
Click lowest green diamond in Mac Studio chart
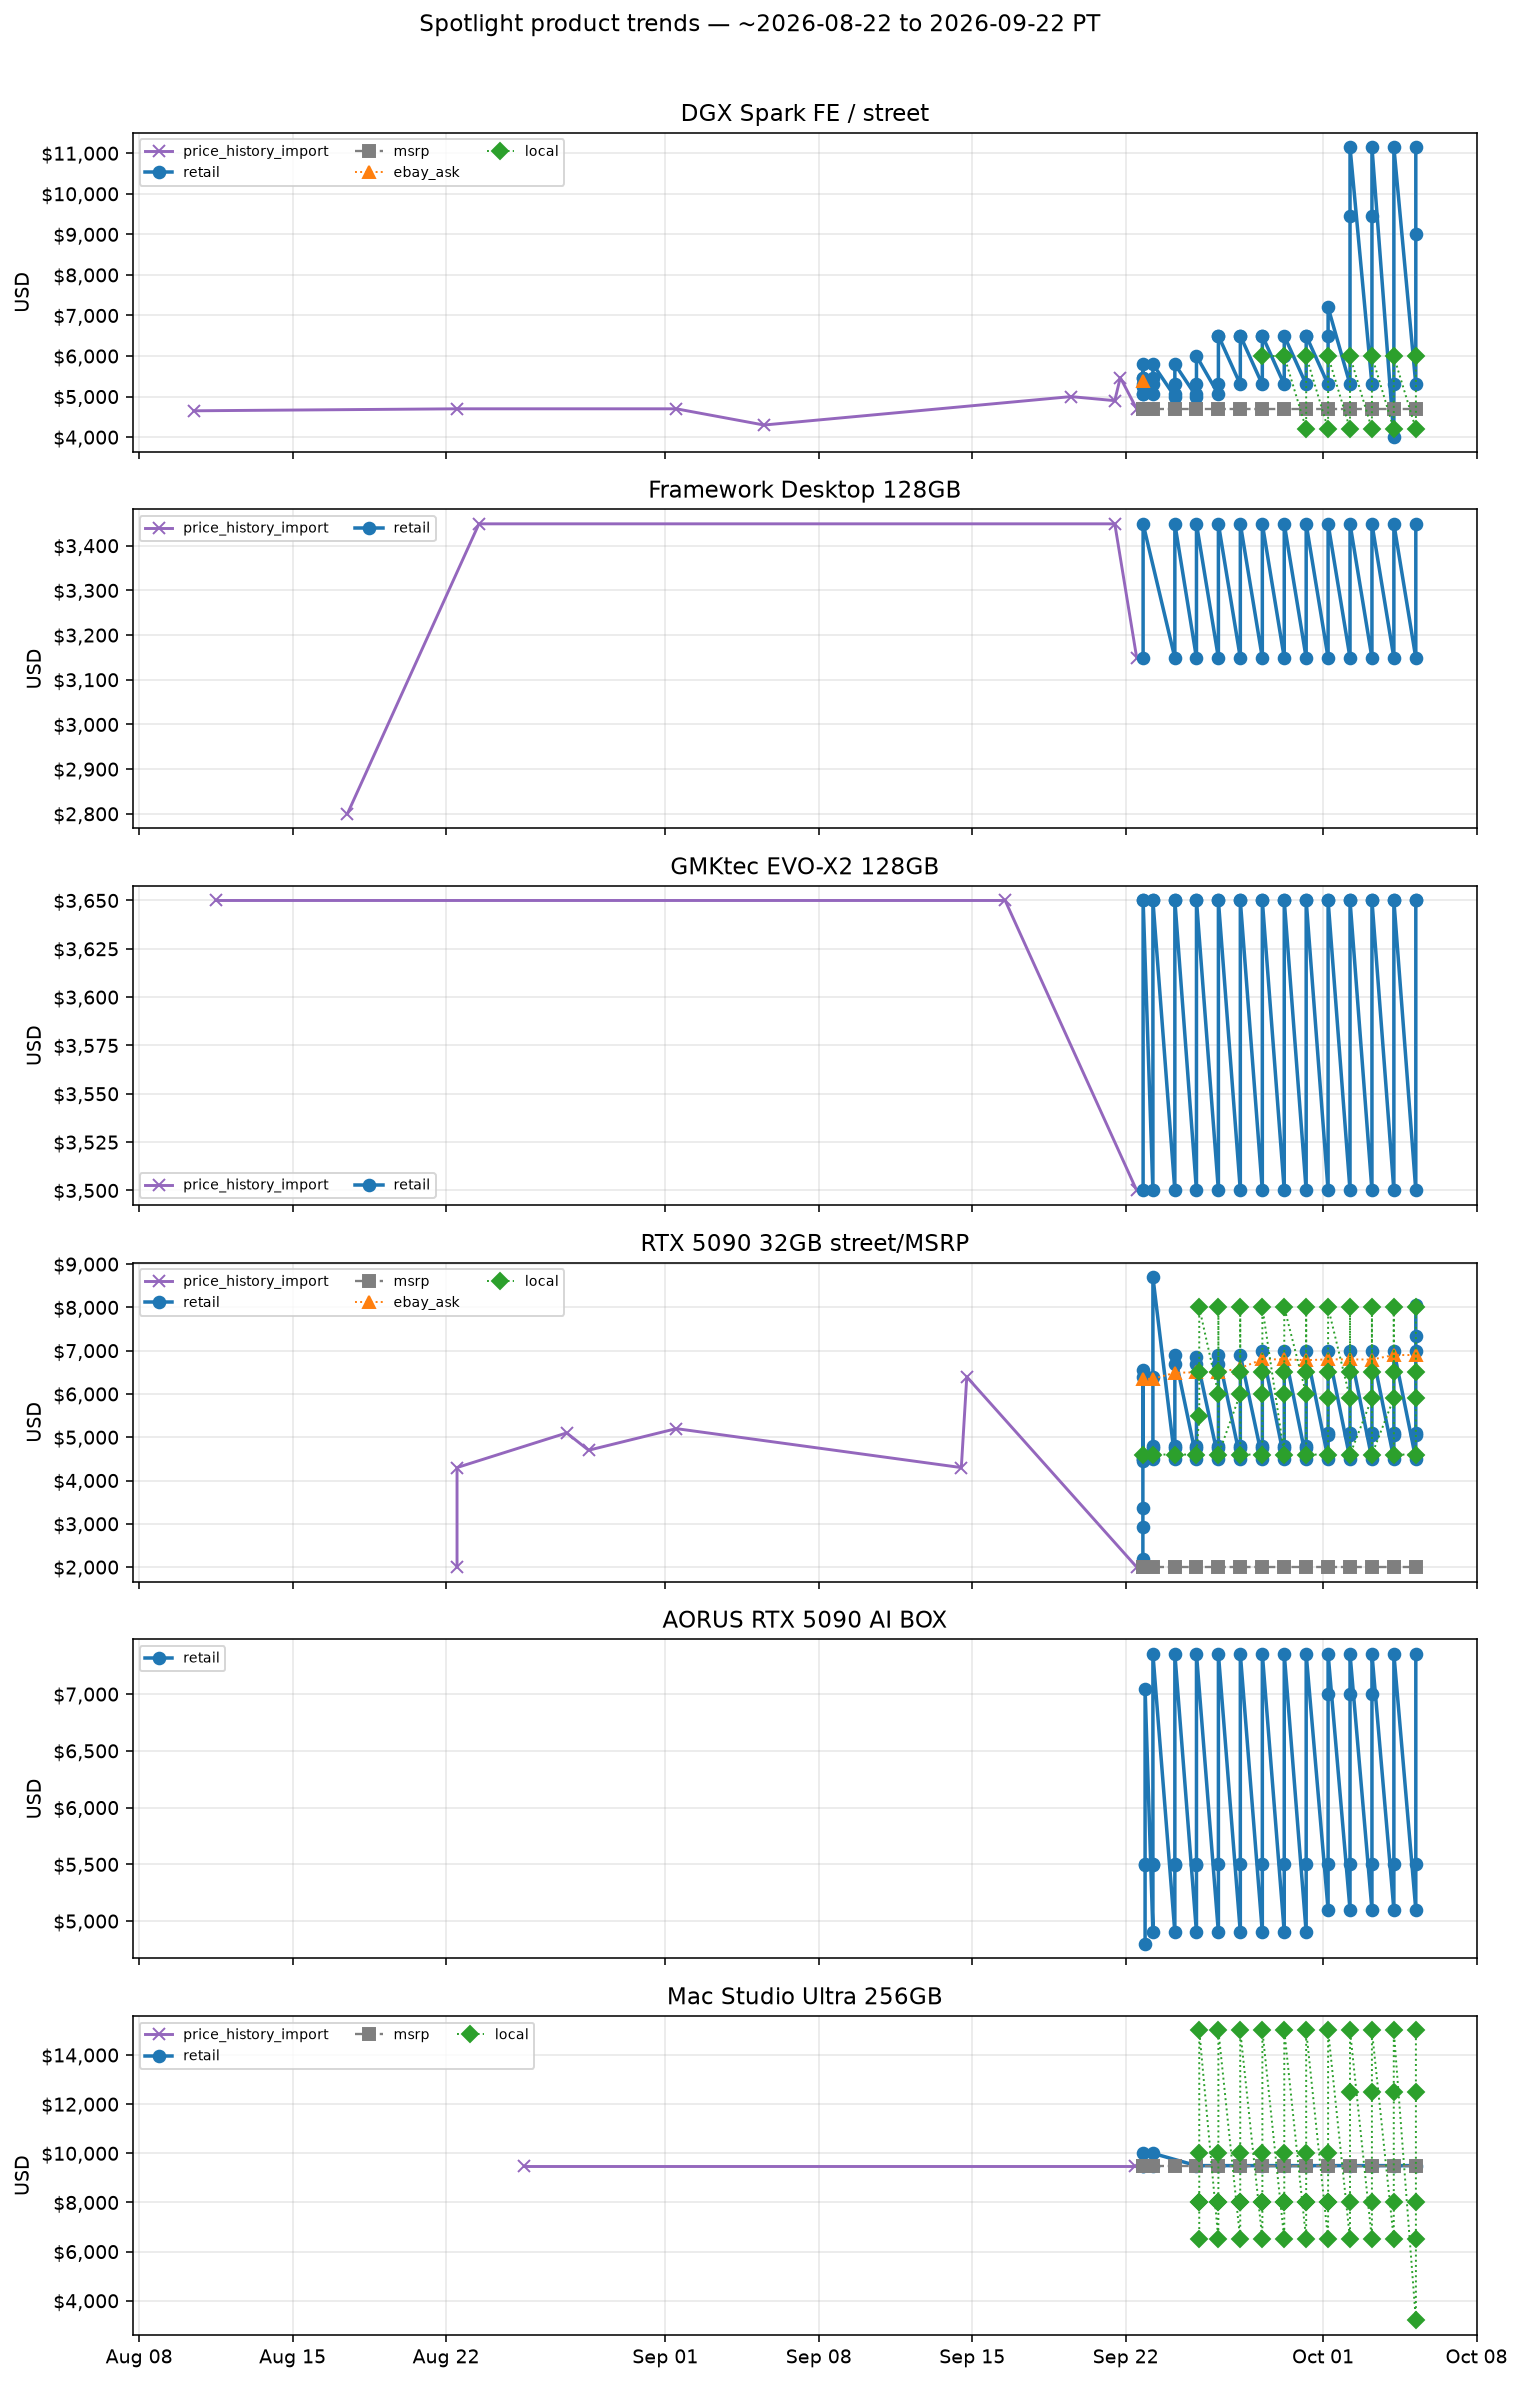(x=1416, y=2320)
